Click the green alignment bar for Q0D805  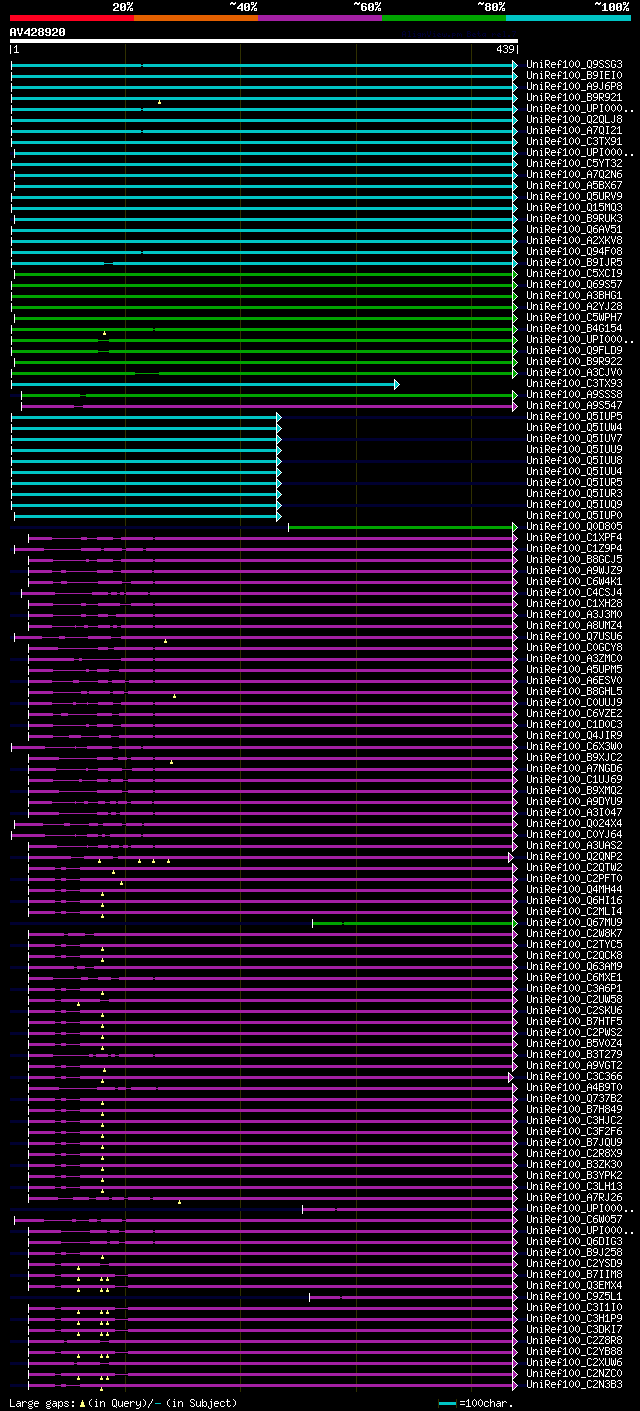tap(403, 527)
